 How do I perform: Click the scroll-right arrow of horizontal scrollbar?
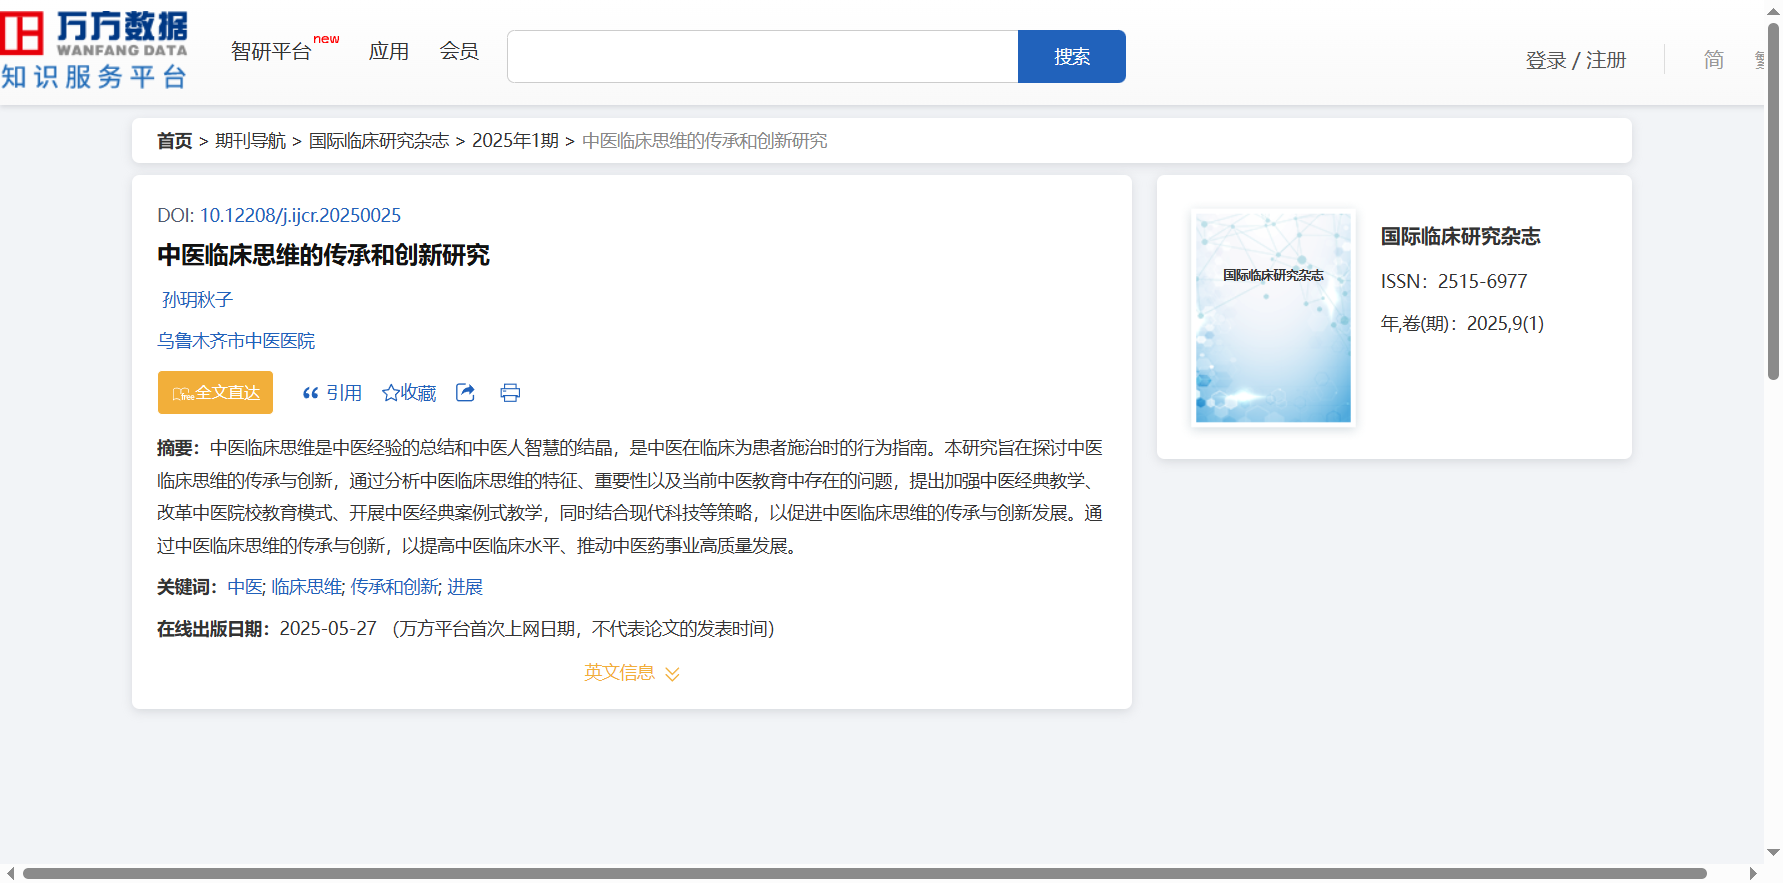click(1752, 874)
